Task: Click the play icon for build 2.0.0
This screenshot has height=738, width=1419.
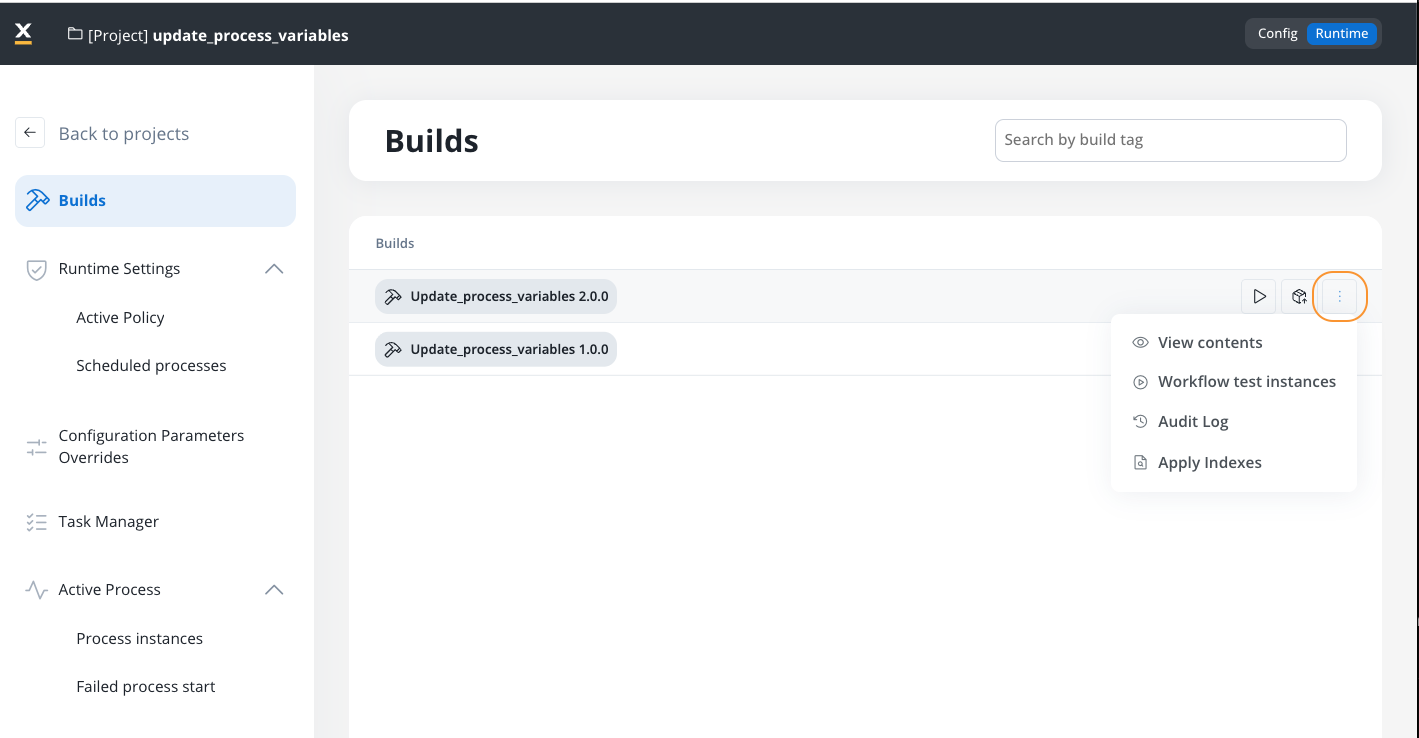Action: [x=1259, y=296]
